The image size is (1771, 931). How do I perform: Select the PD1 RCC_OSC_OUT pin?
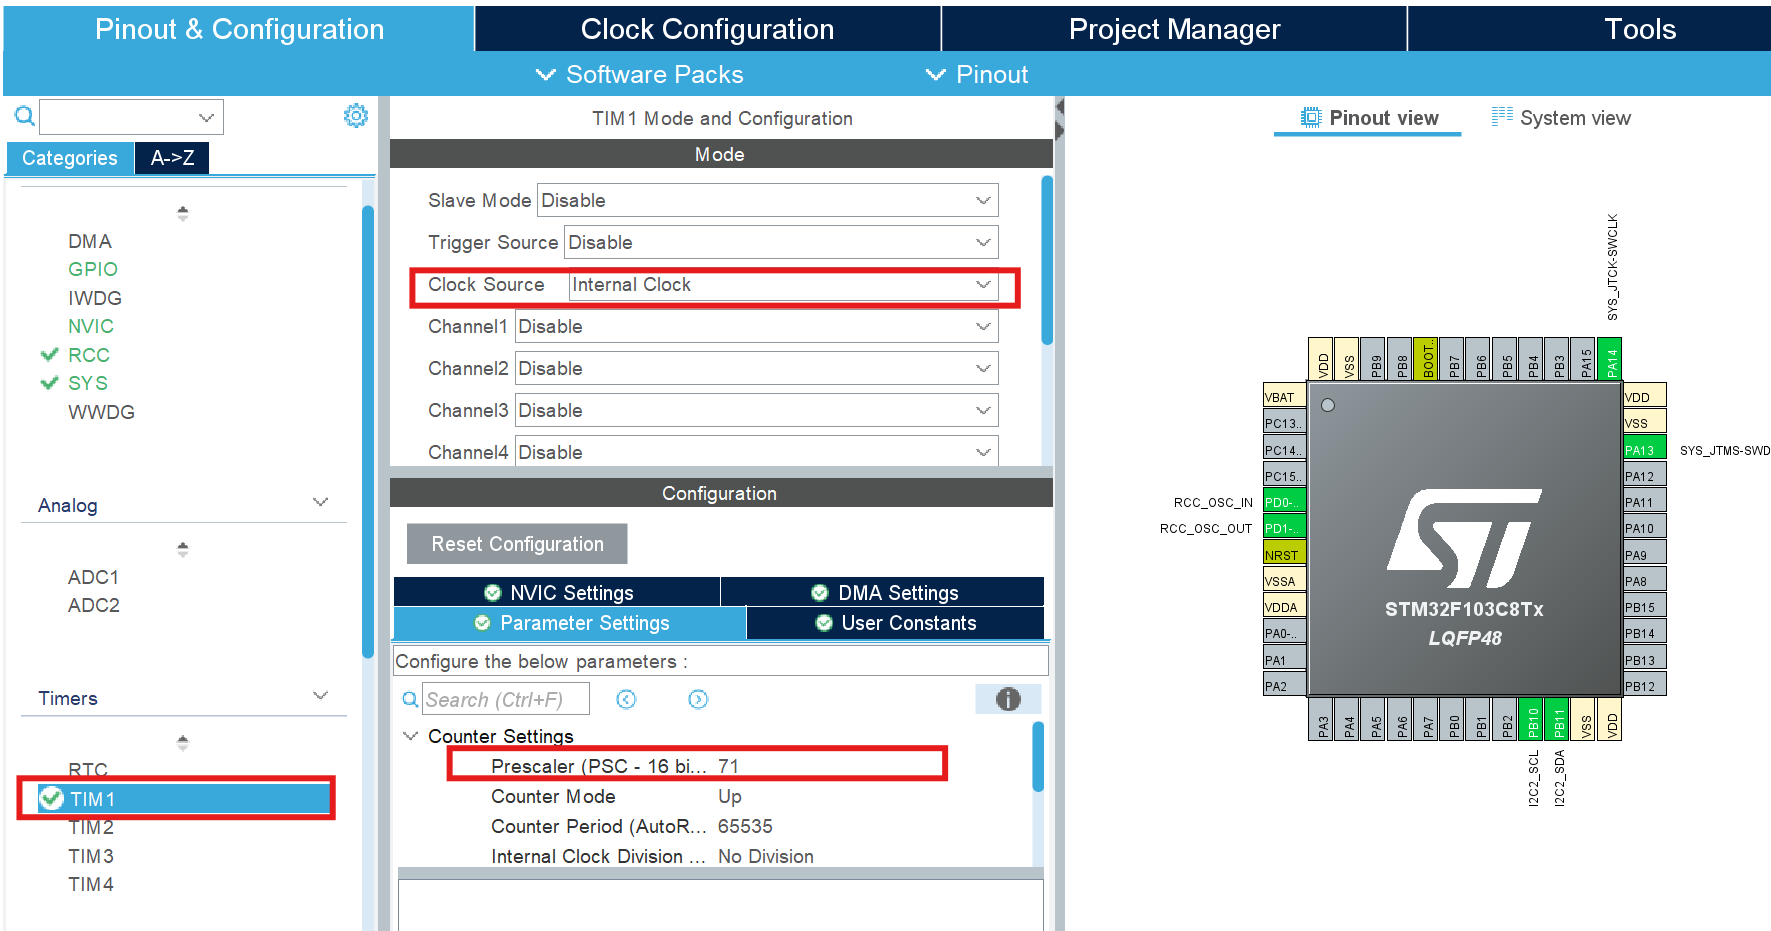click(x=1285, y=528)
